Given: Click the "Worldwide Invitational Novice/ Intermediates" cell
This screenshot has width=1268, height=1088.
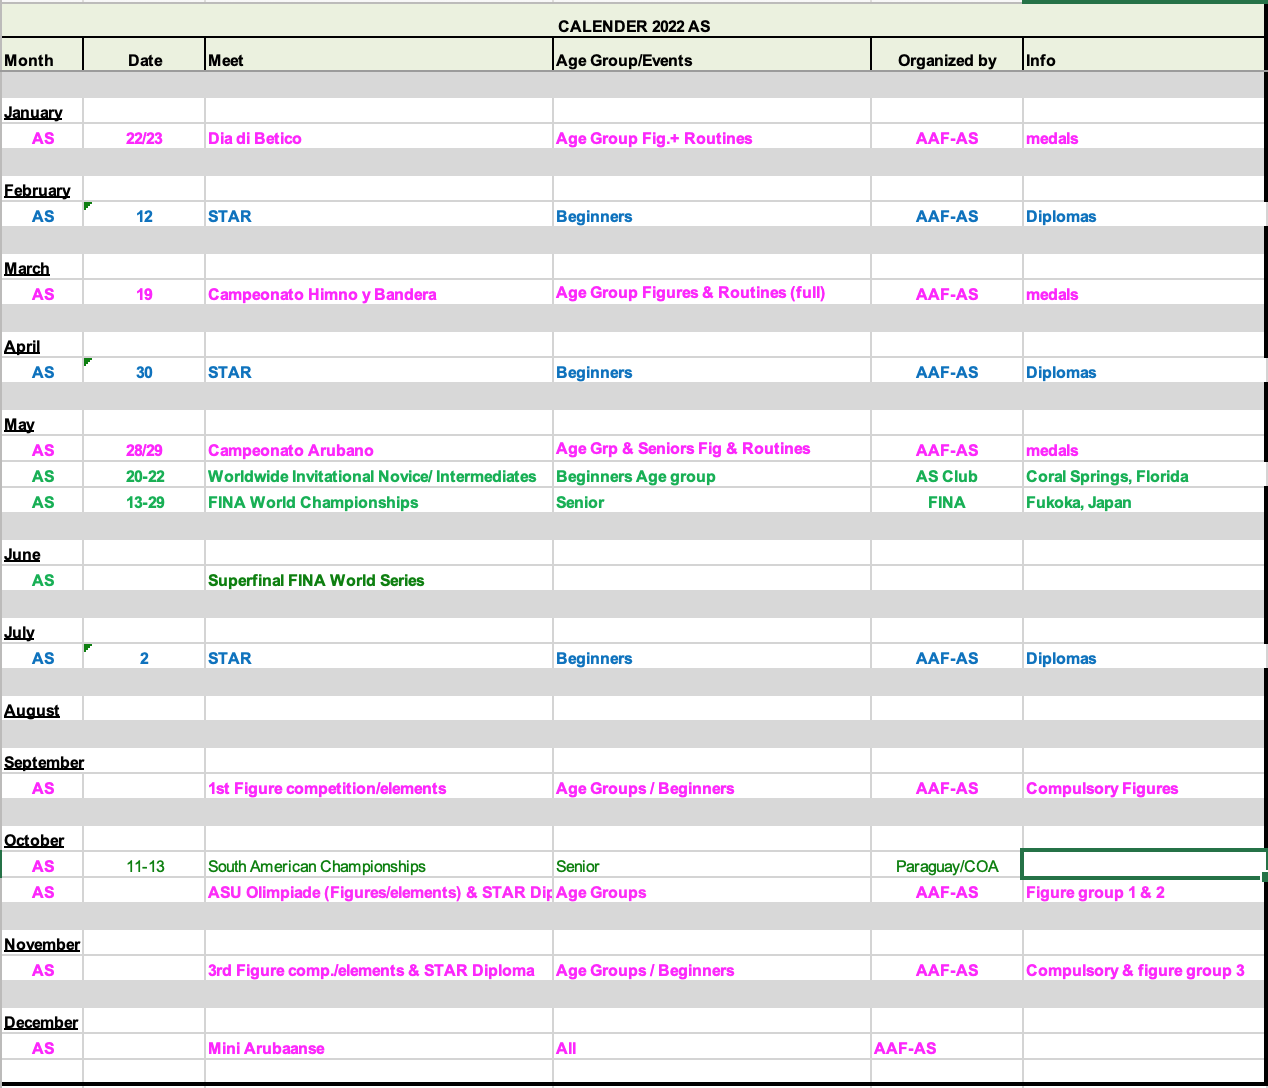Looking at the screenshot, I should pyautogui.click(x=372, y=476).
